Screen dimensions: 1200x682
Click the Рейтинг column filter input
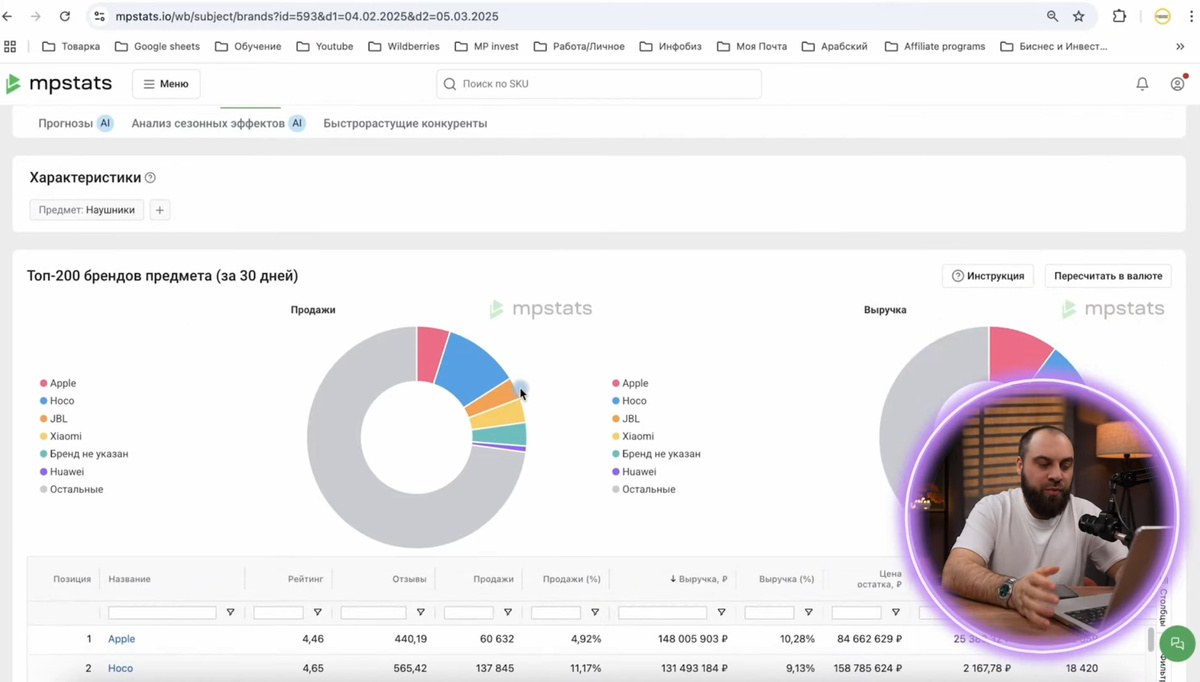[x=278, y=612]
